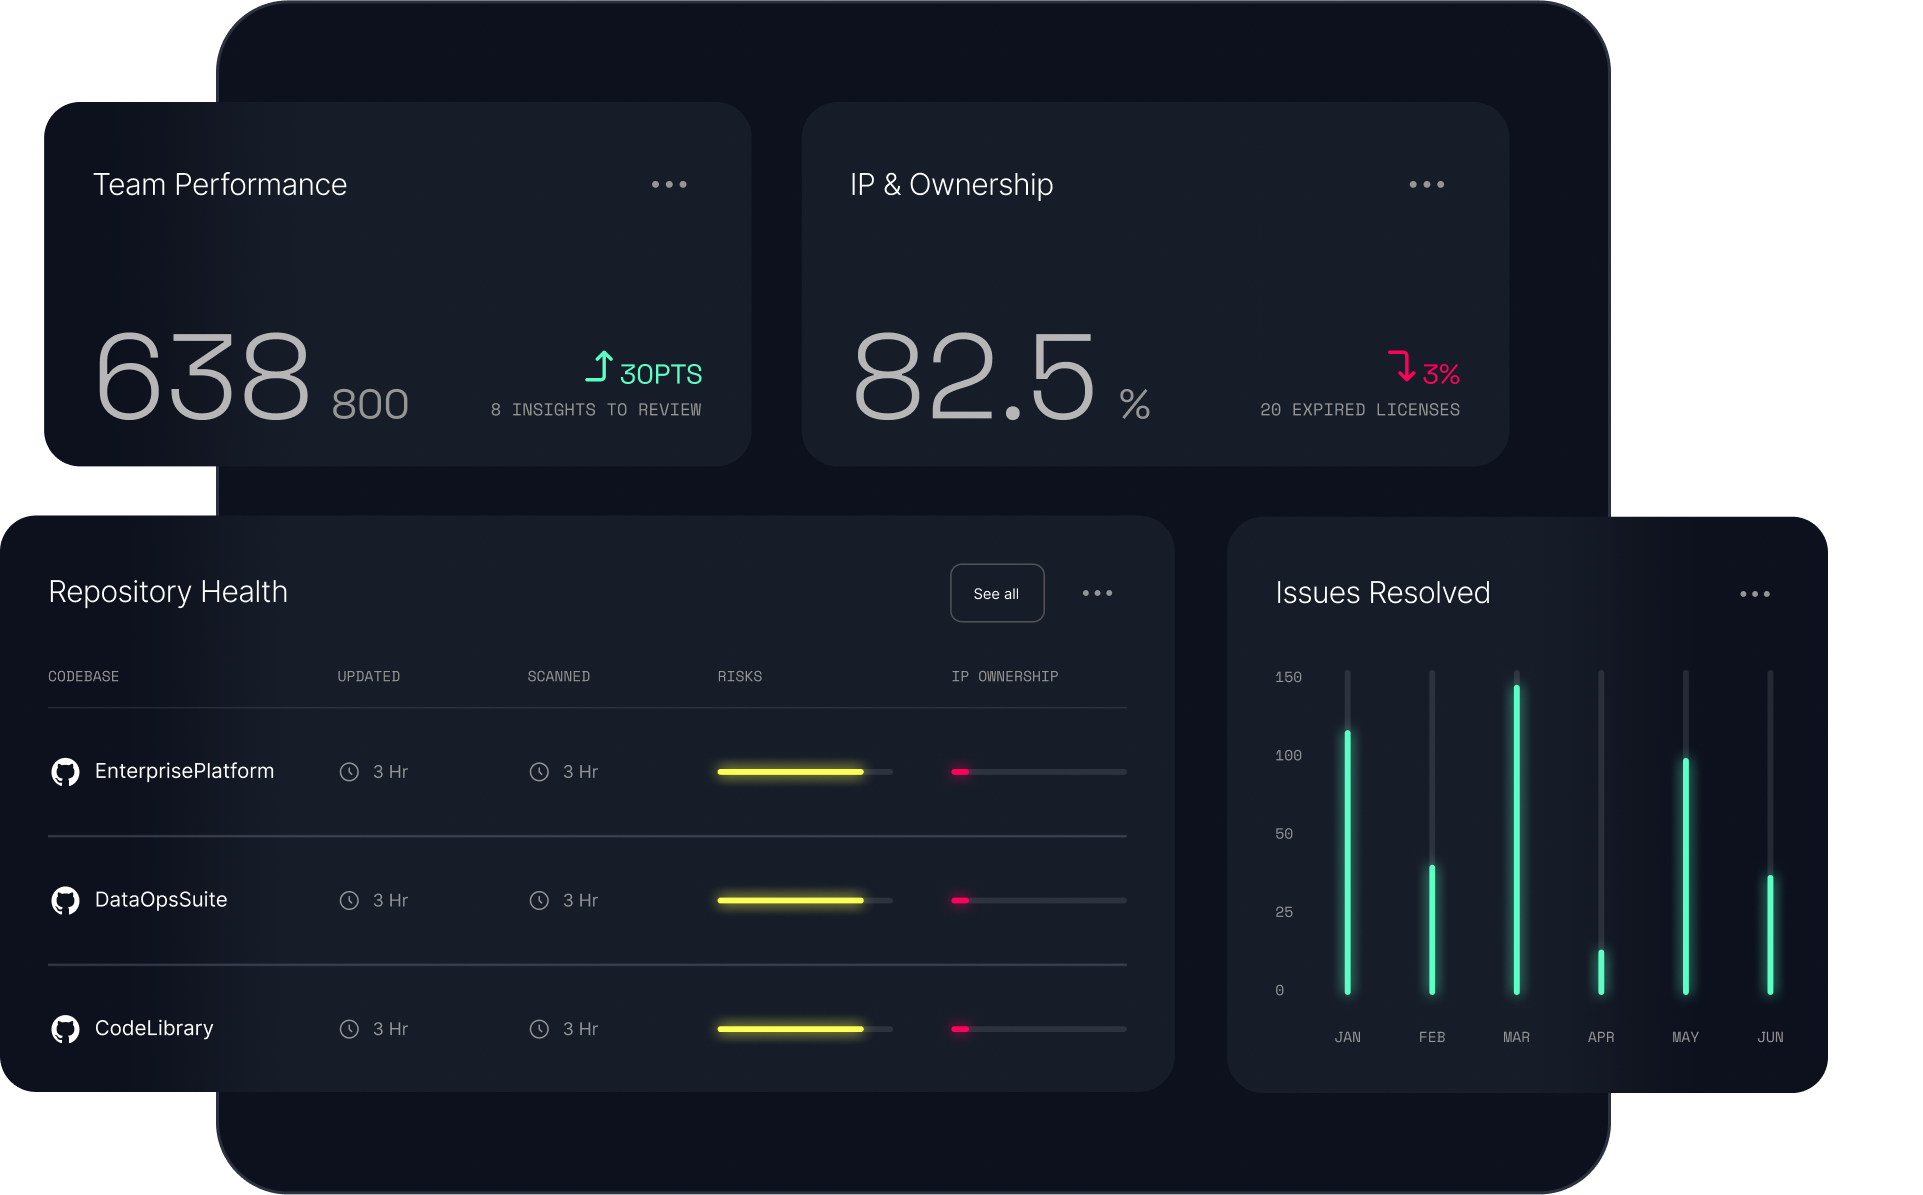Viewport: 1923px width, 1195px height.
Task: Click the FEB bar in Issues Resolved
Action: (x=1432, y=929)
